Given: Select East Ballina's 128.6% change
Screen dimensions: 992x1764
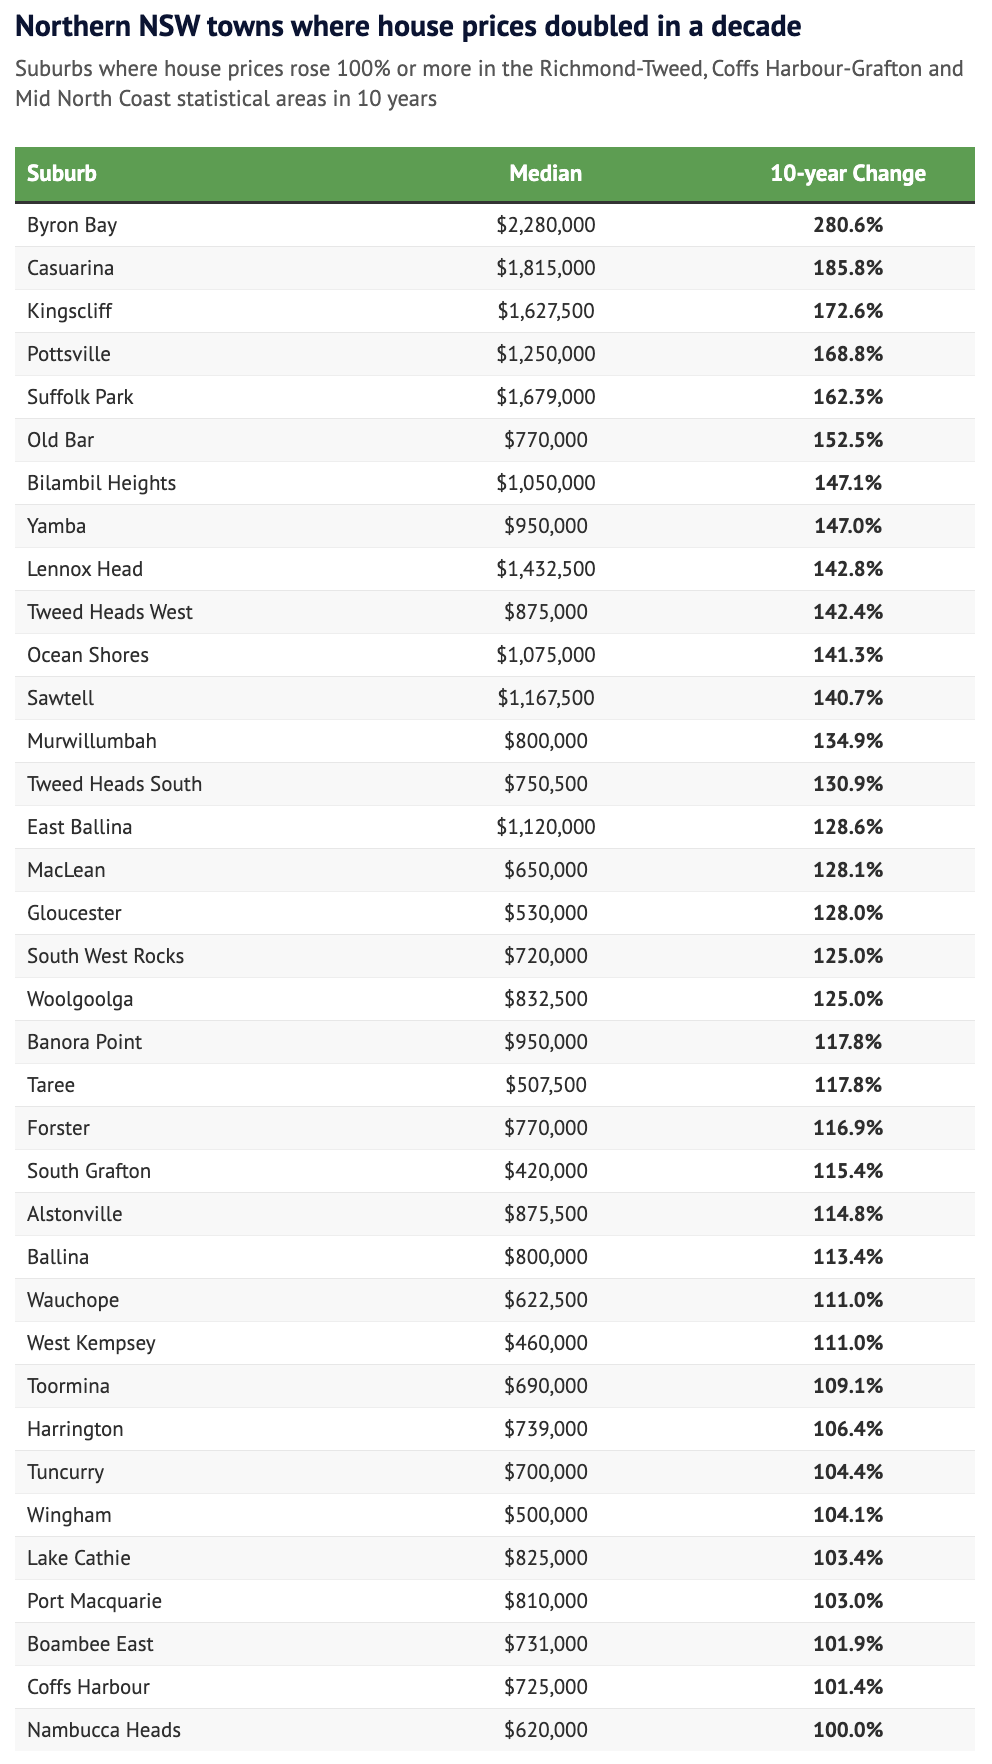Looking at the screenshot, I should coord(847,827).
